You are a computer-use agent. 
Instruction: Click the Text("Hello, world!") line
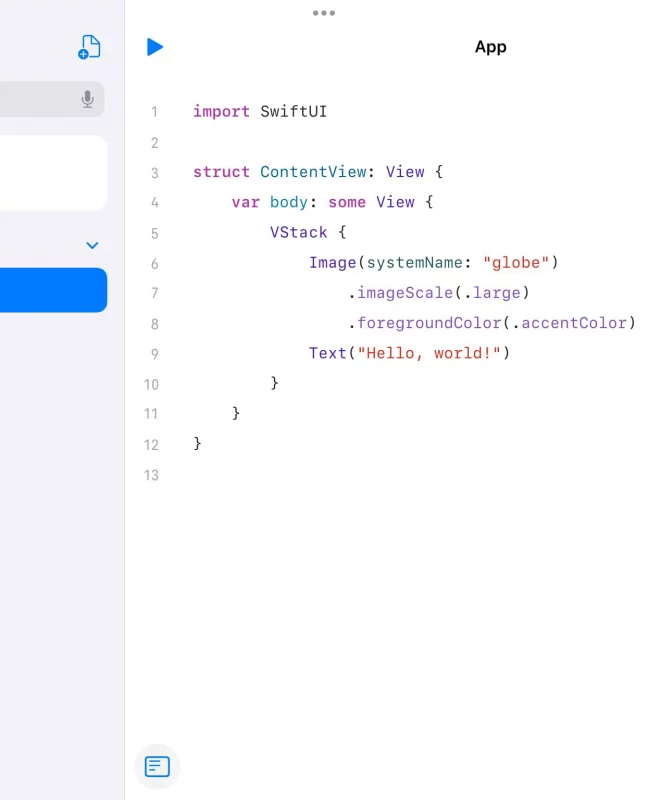tap(409, 353)
